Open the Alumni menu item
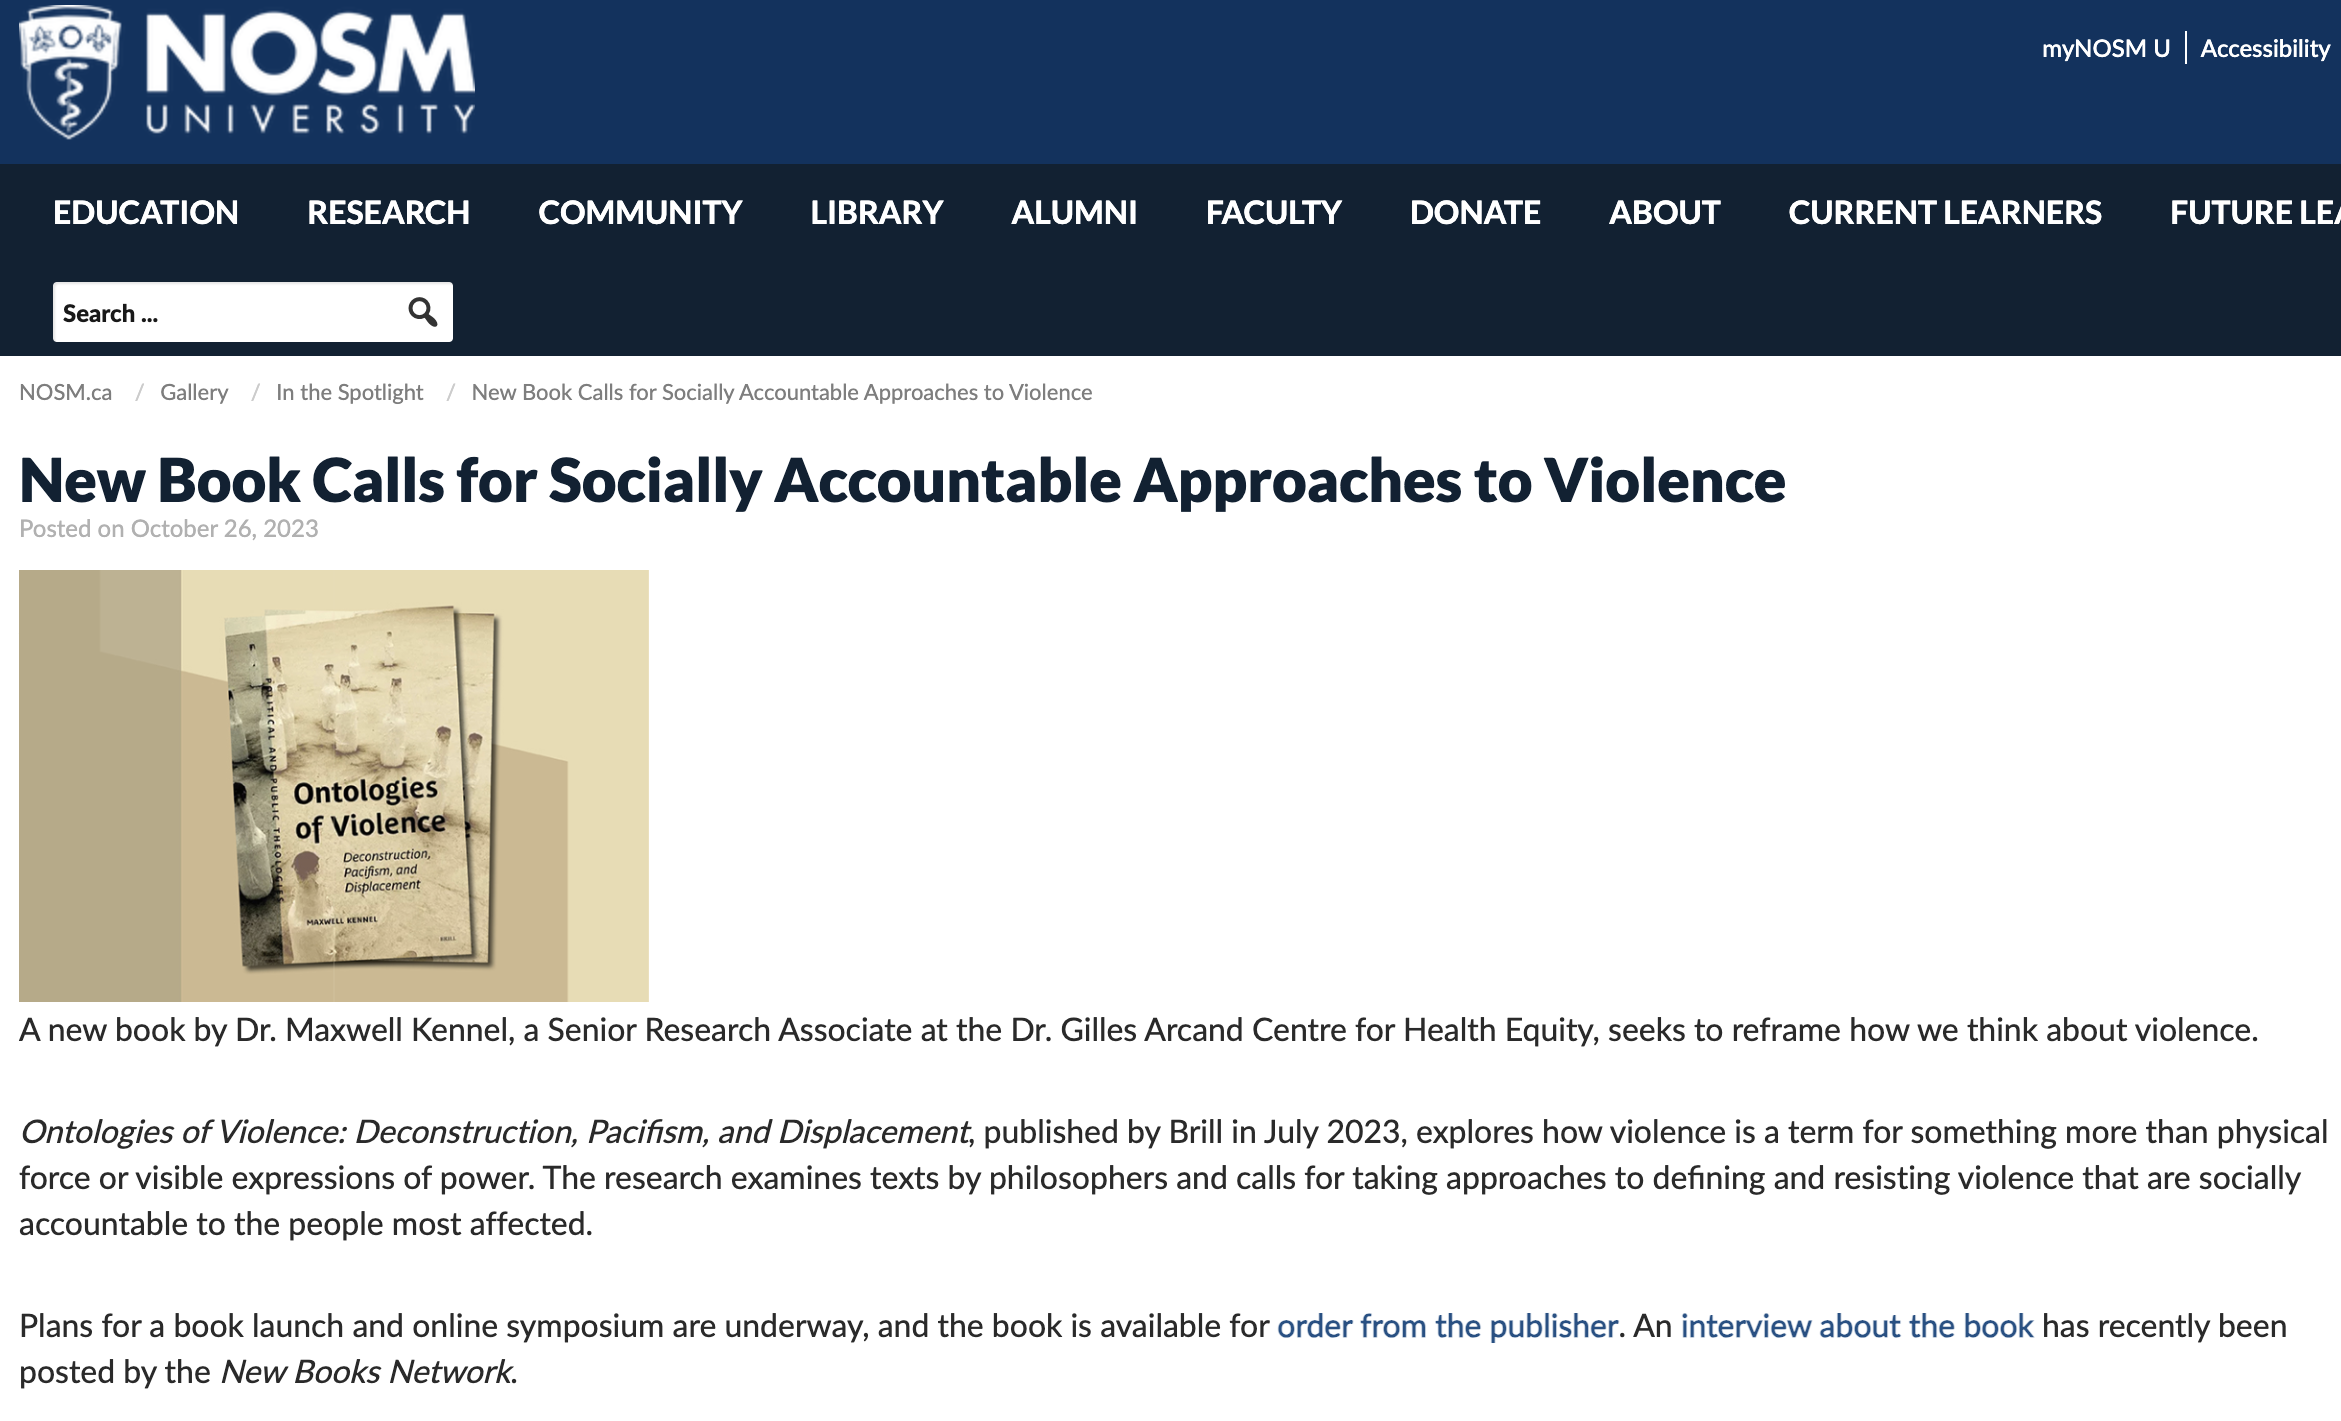 pyautogui.click(x=1074, y=212)
